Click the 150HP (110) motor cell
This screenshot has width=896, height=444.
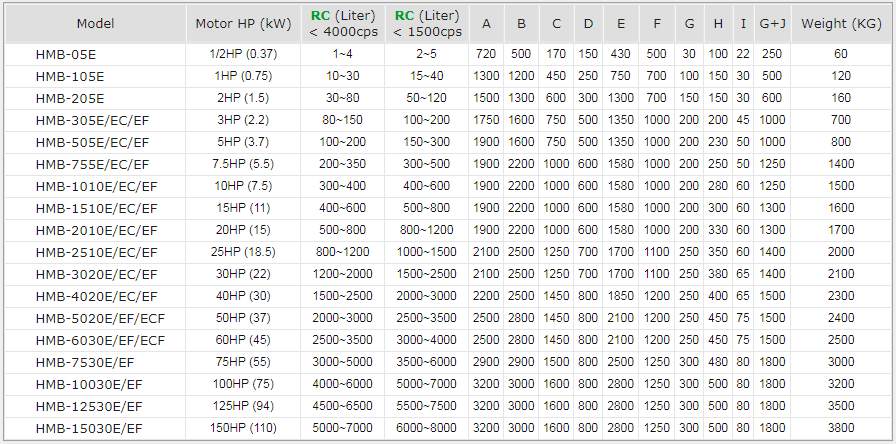click(245, 428)
